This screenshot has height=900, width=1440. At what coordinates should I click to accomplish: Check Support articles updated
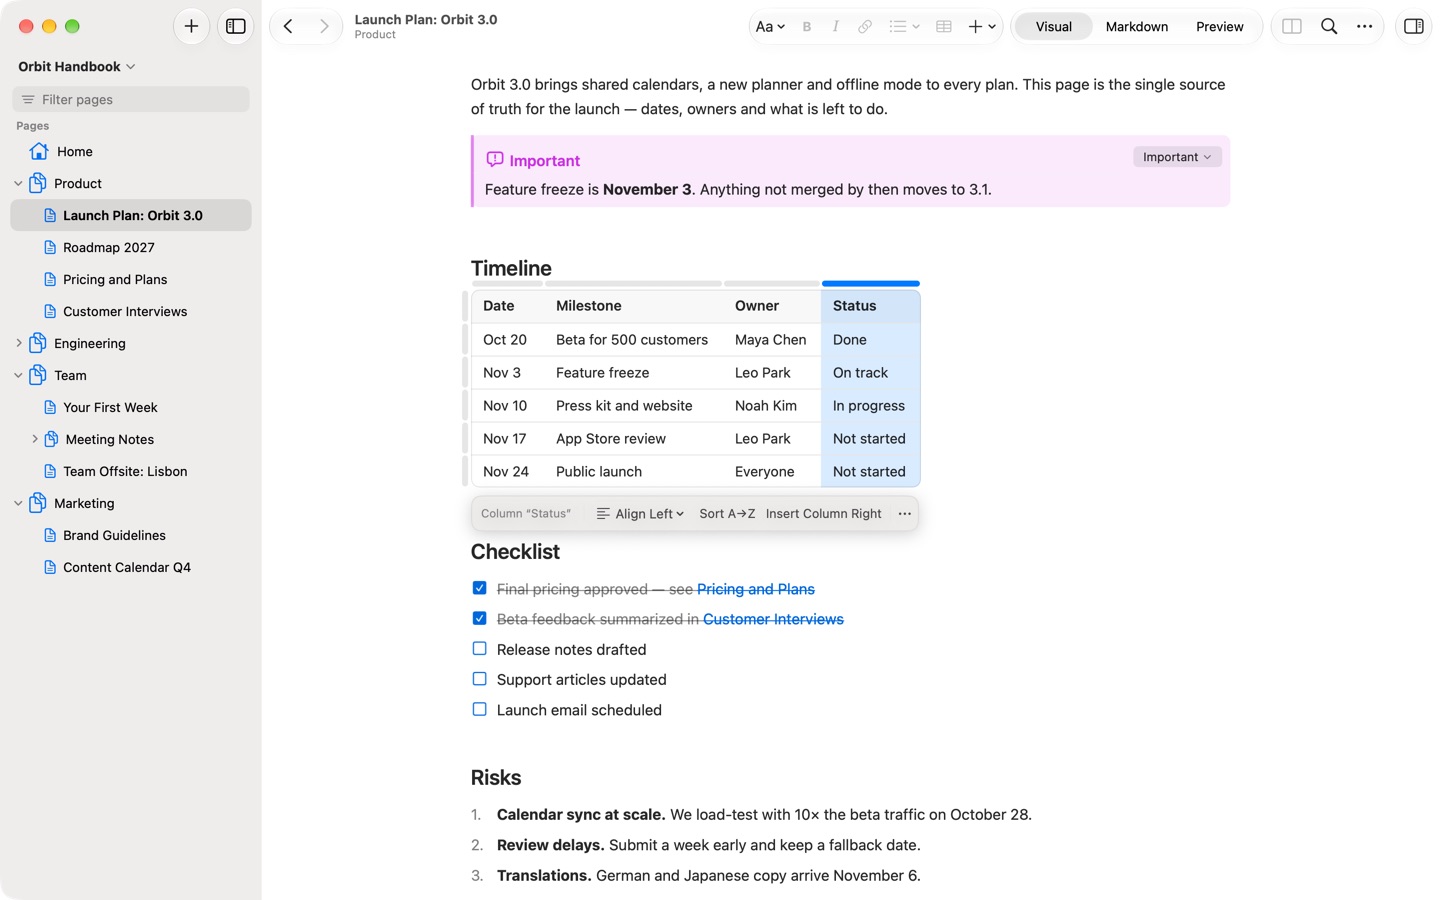(x=480, y=679)
